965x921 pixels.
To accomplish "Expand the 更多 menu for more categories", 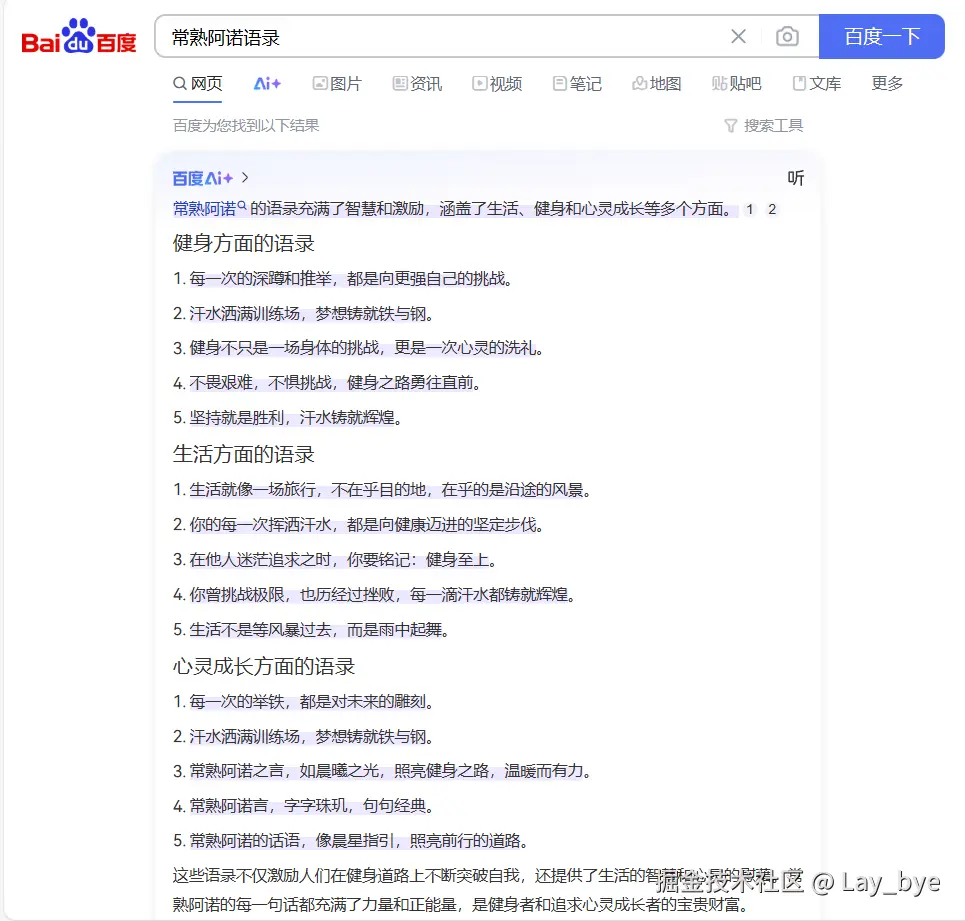I will [x=886, y=84].
